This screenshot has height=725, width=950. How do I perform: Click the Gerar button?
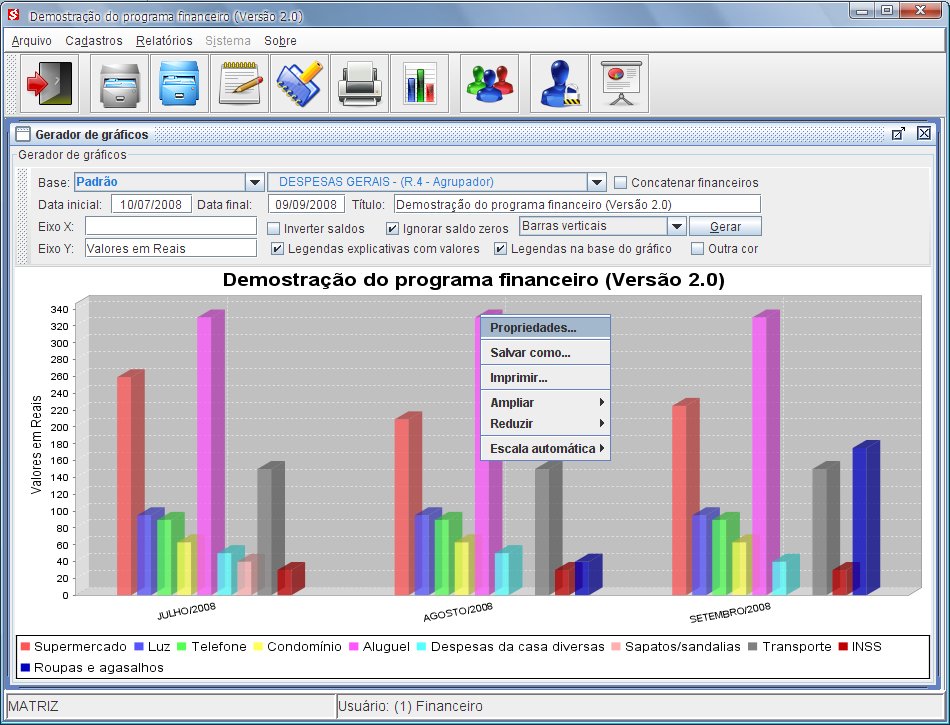coord(725,226)
